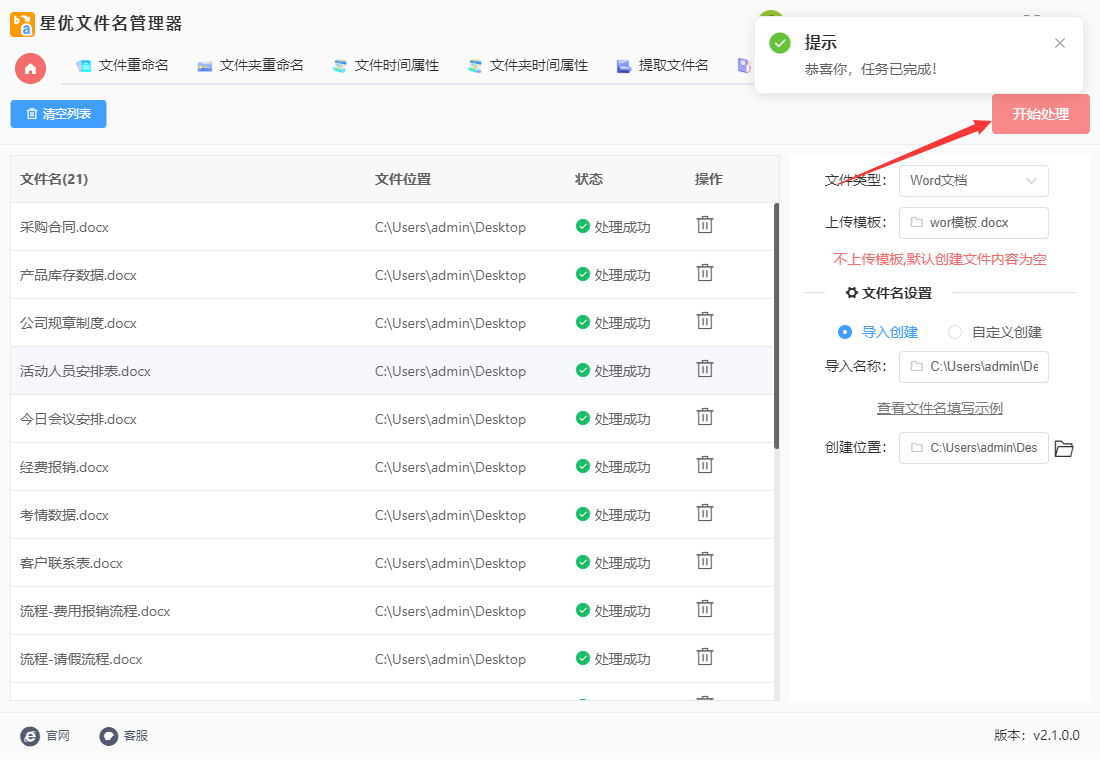
Task: Delete the 考情数据.docx row
Action: tap(704, 514)
